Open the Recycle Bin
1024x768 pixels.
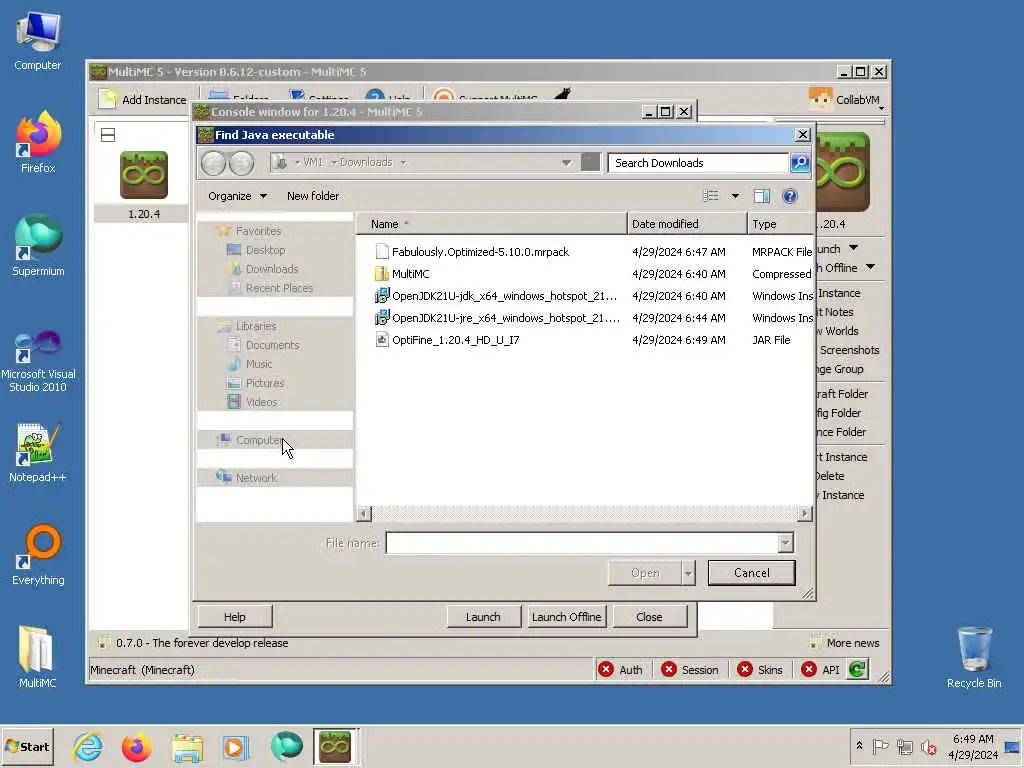pyautogui.click(x=974, y=657)
